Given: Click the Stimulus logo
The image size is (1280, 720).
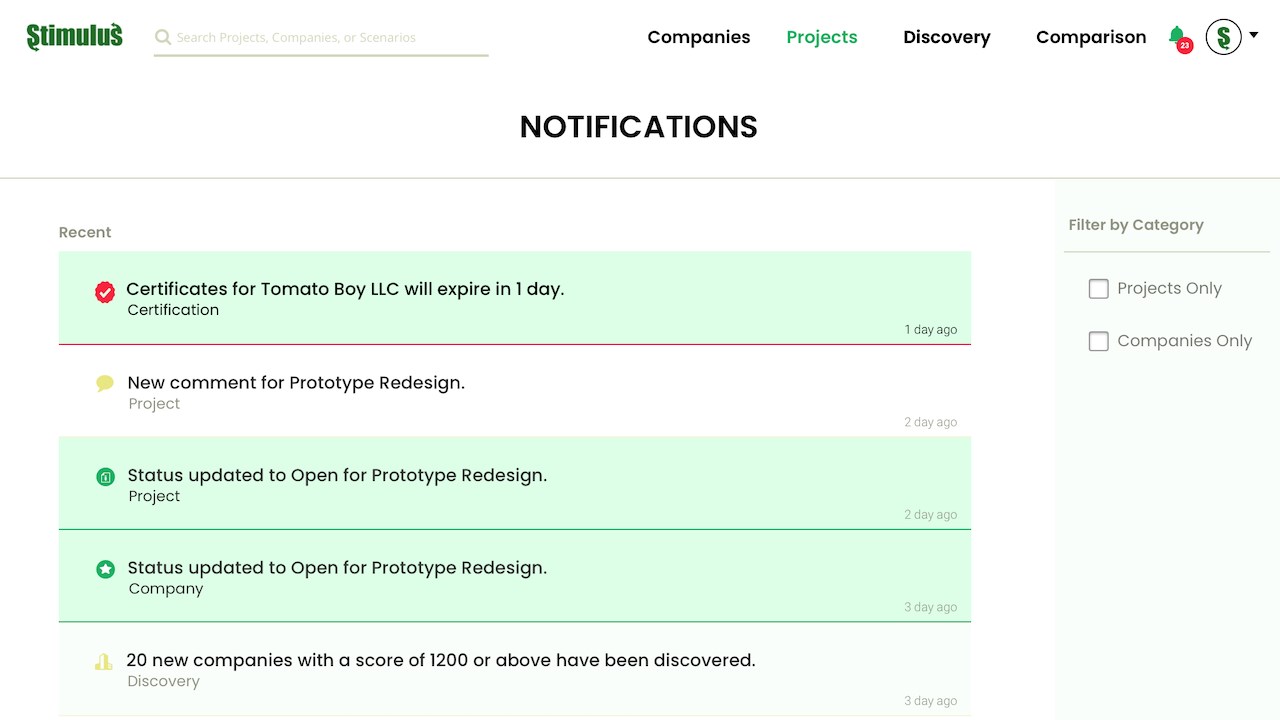Looking at the screenshot, I should [75, 37].
